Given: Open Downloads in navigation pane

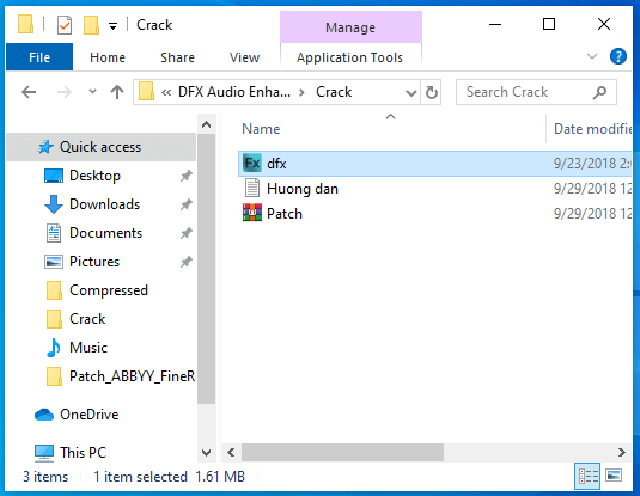Looking at the screenshot, I should 105,204.
